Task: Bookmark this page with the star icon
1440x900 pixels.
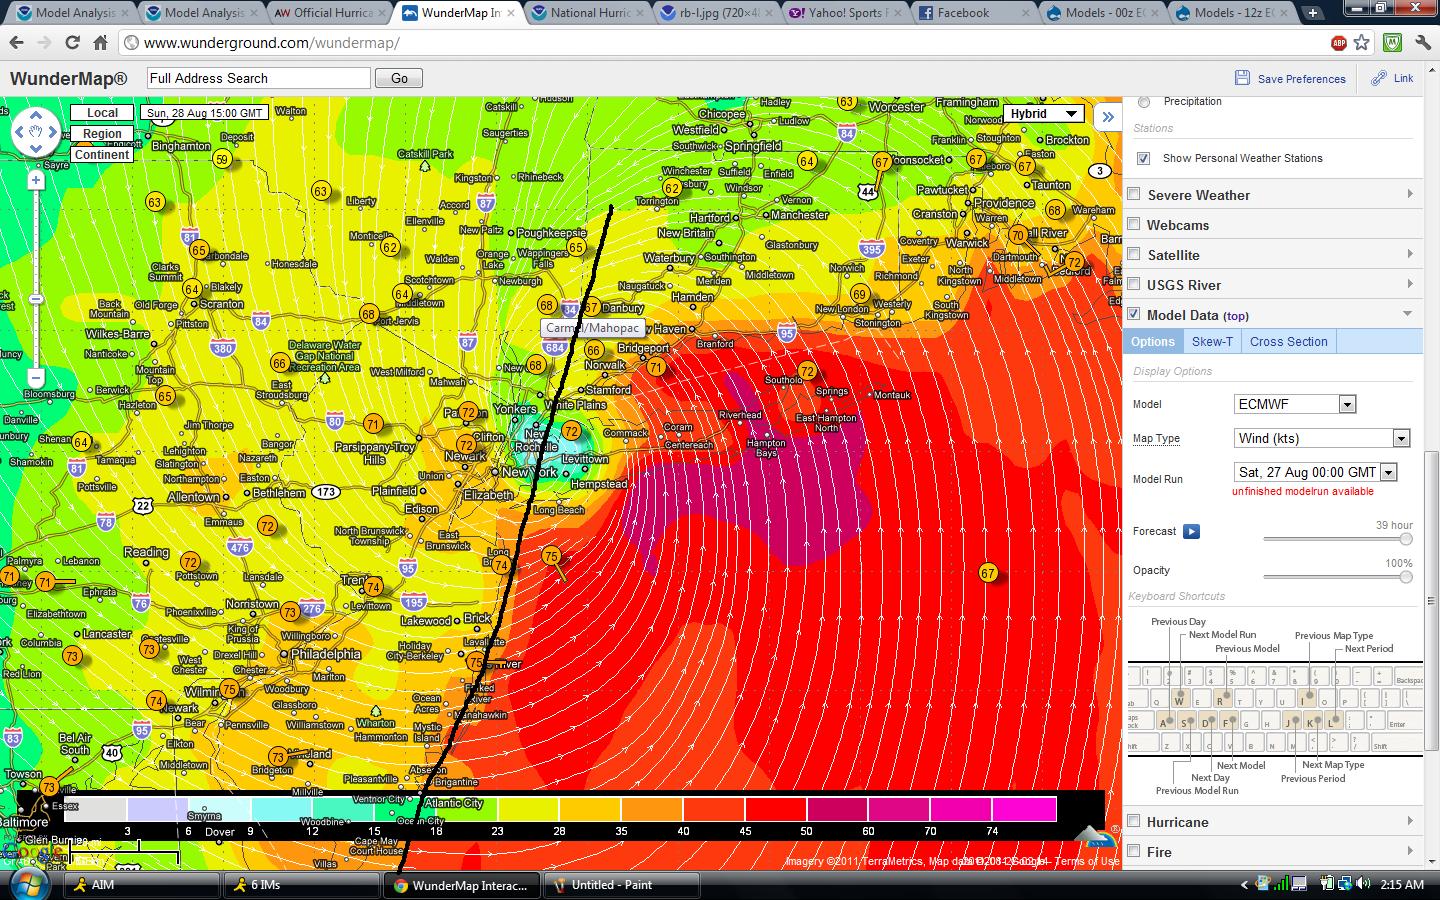Action: pyautogui.click(x=1361, y=43)
